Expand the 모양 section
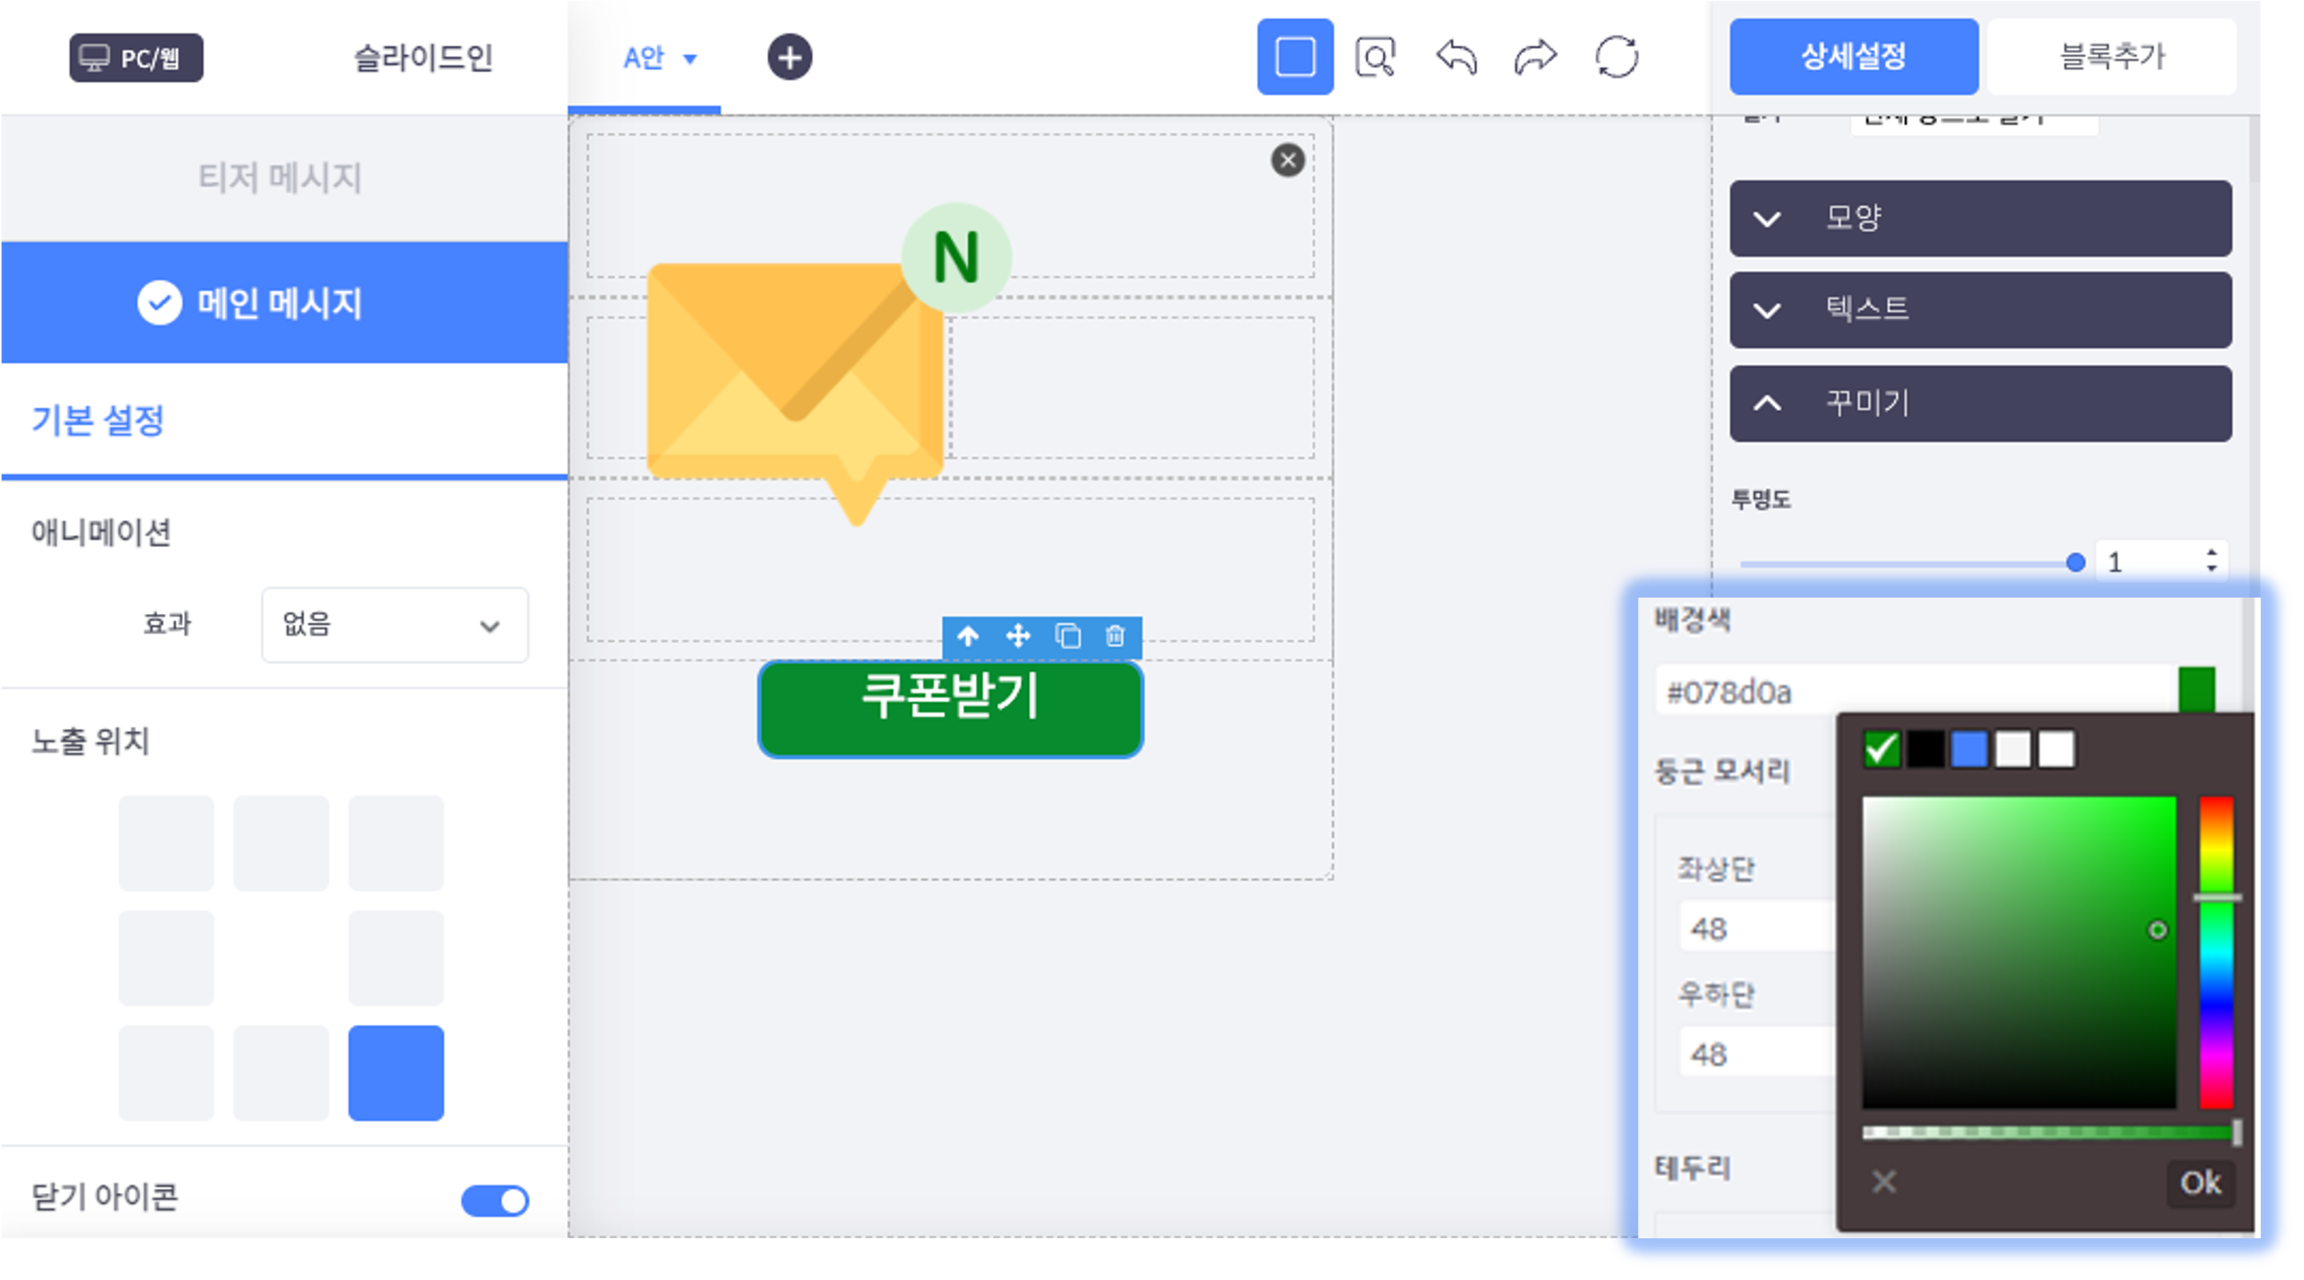The image size is (2304, 1280). [x=1980, y=218]
